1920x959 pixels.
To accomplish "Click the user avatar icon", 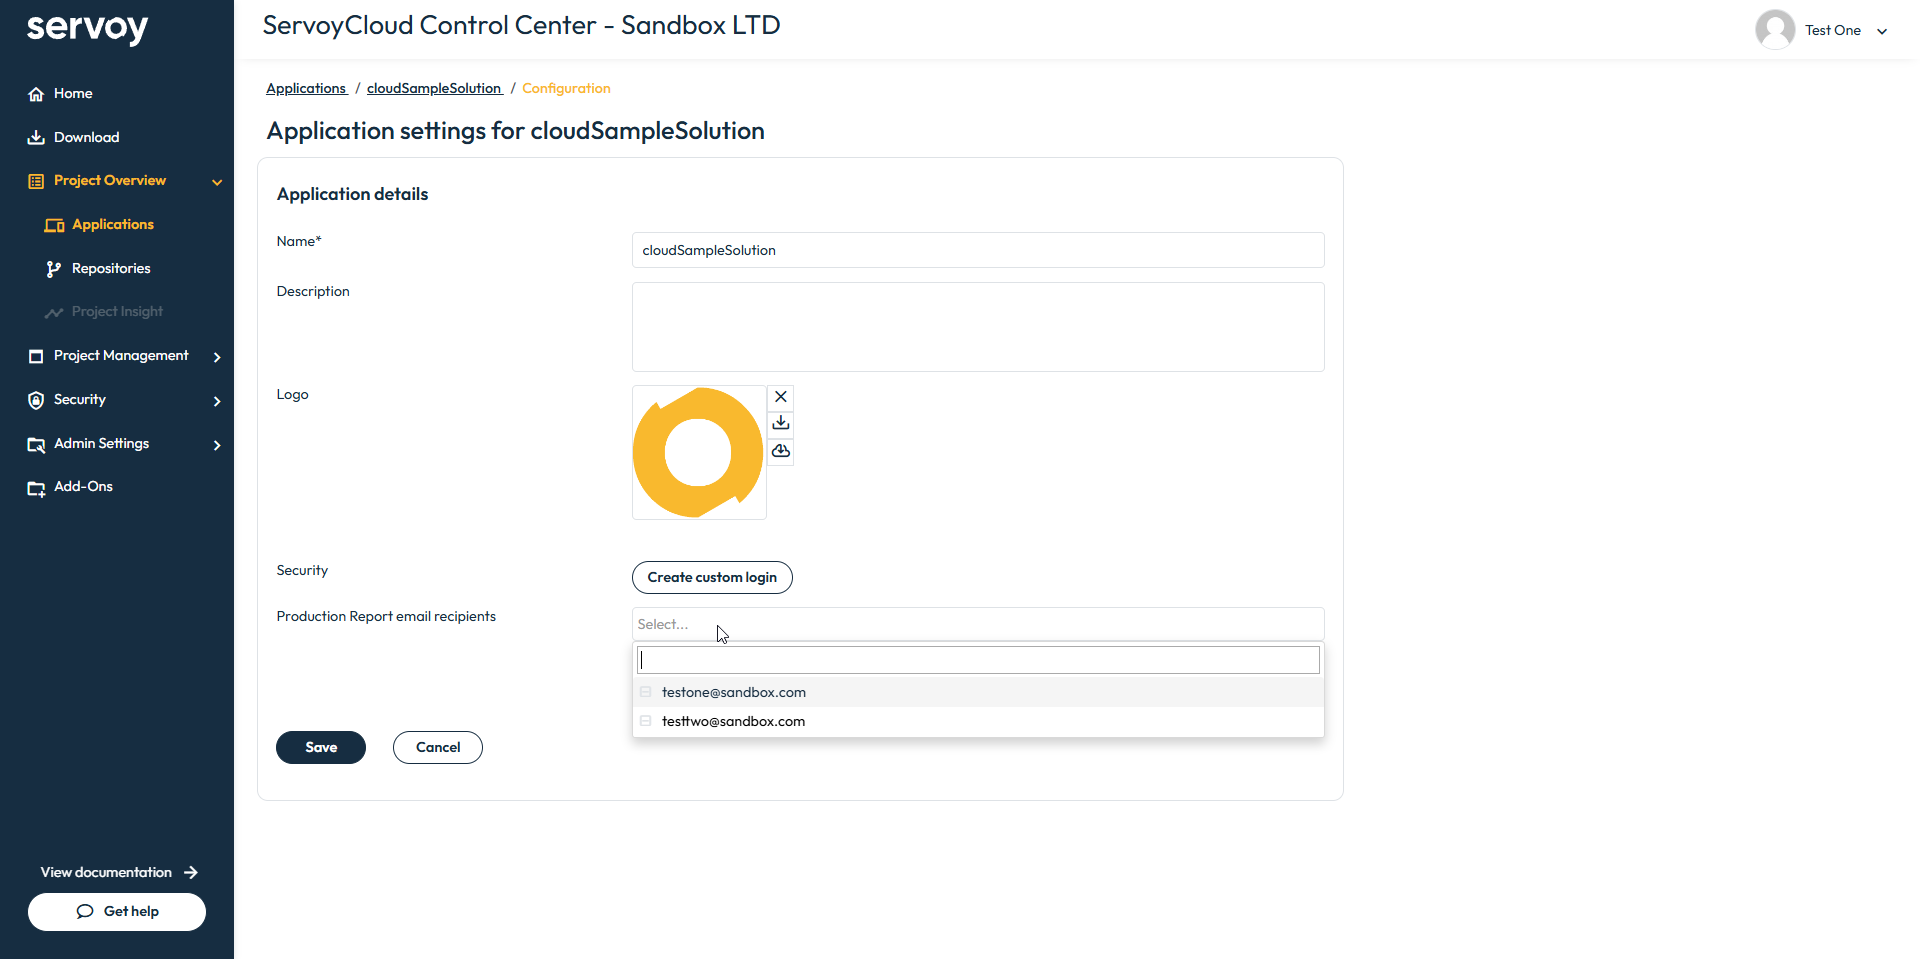I will 1775,30.
